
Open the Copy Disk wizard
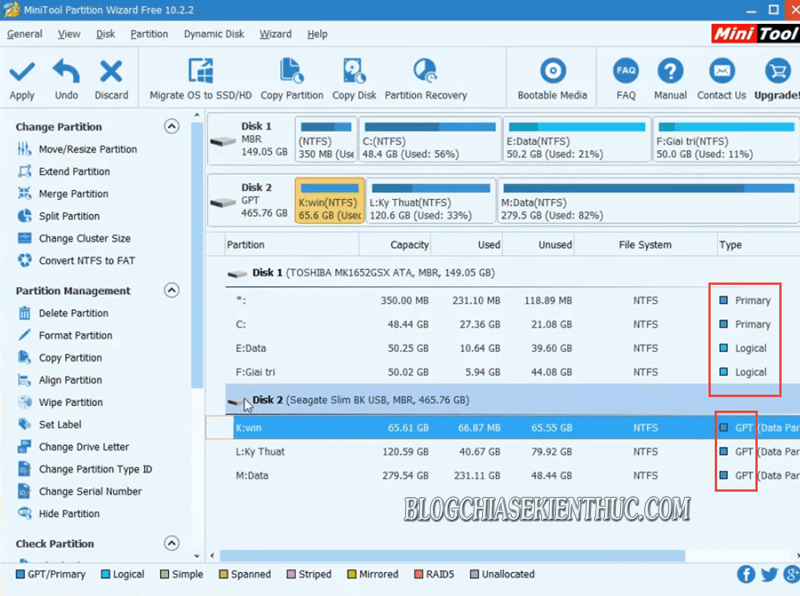tap(354, 79)
